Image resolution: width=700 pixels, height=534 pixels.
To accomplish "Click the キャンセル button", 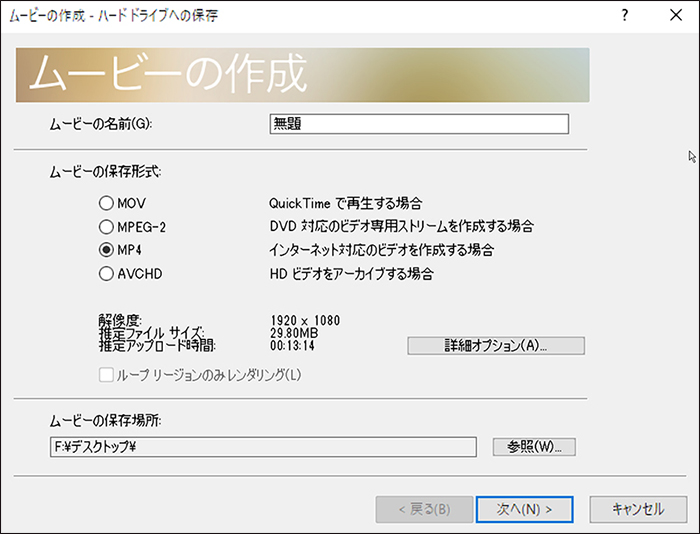I will click(x=638, y=509).
